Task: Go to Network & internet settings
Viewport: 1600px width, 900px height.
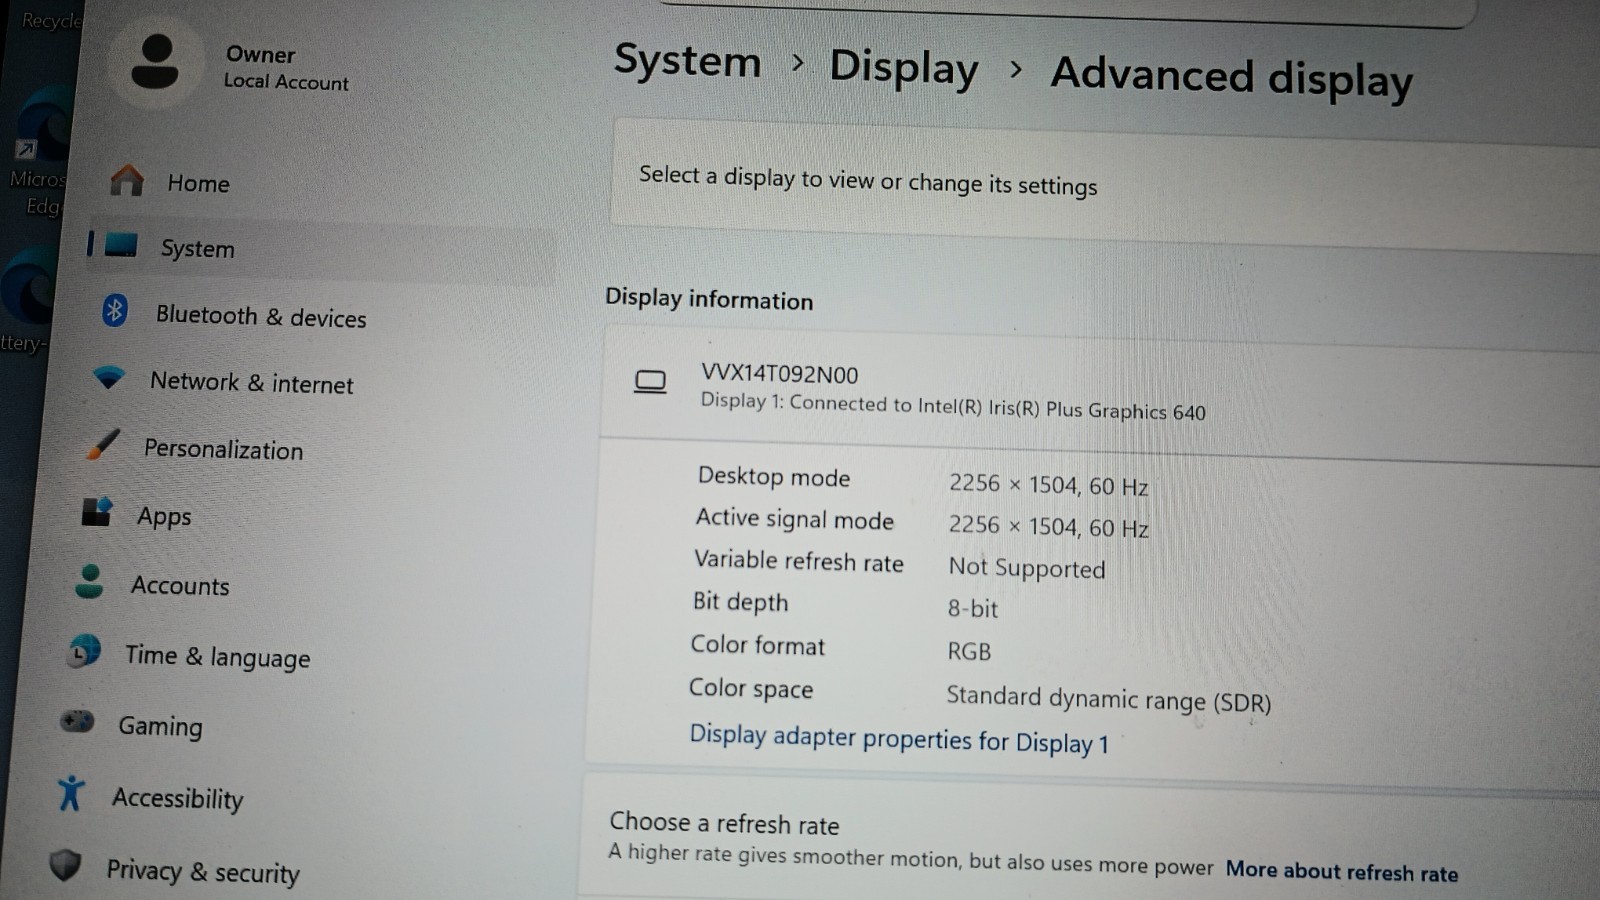Action: click(251, 383)
